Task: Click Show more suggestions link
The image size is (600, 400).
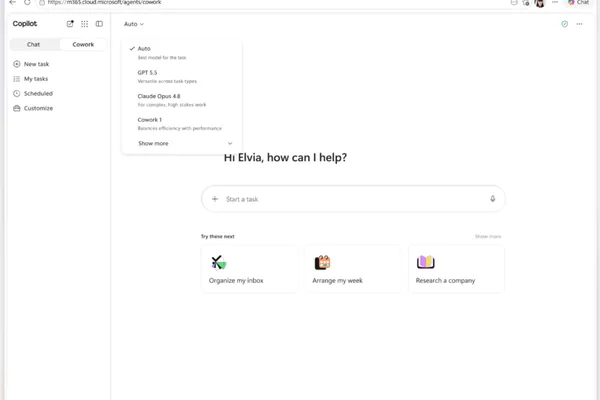Action: tap(488, 237)
